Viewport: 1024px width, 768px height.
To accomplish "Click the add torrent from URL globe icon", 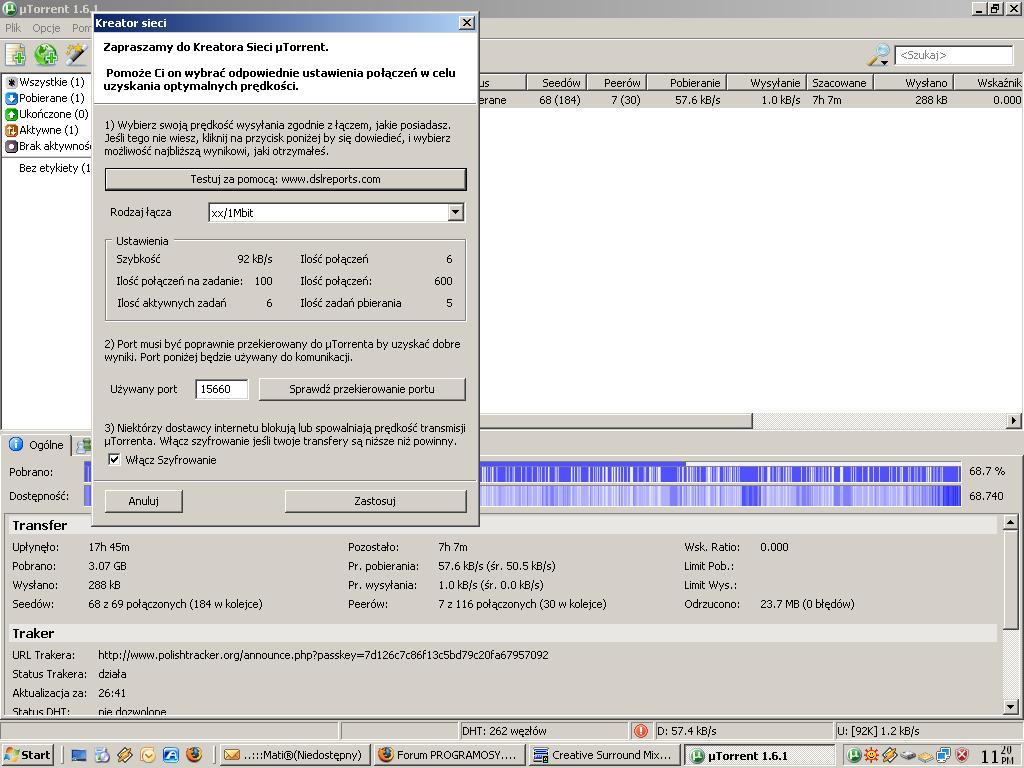I will pyautogui.click(x=46, y=55).
